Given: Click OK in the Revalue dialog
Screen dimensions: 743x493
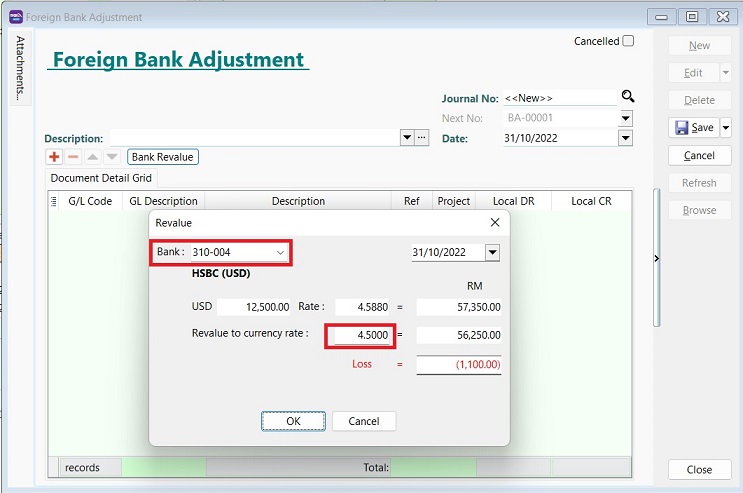Looking at the screenshot, I should coord(293,421).
